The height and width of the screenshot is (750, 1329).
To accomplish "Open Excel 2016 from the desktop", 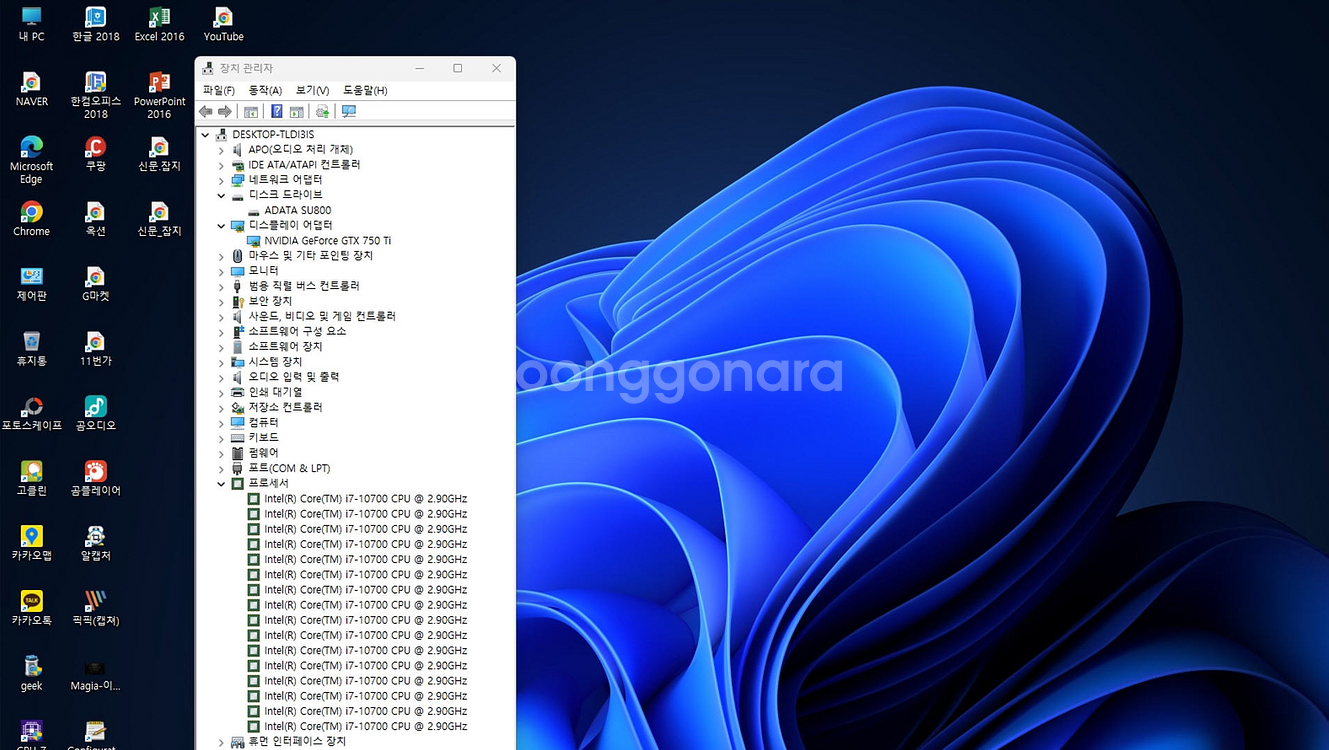I will coord(159,19).
